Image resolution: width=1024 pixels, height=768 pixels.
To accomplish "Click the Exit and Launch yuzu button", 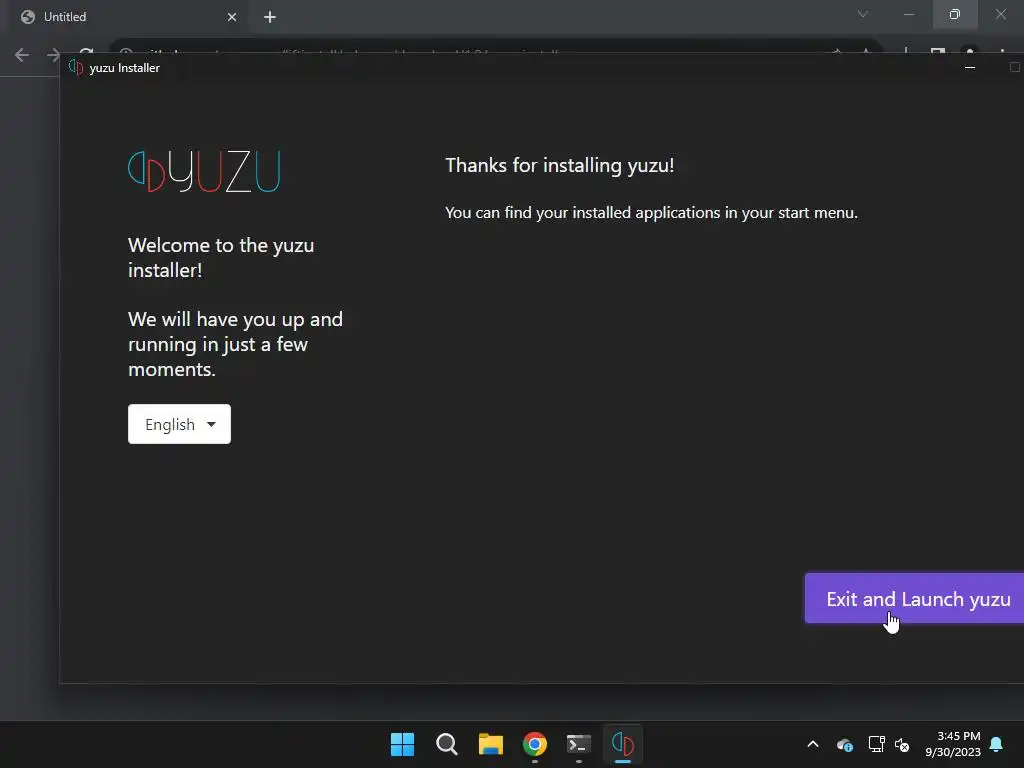I will pyautogui.click(x=914, y=598).
